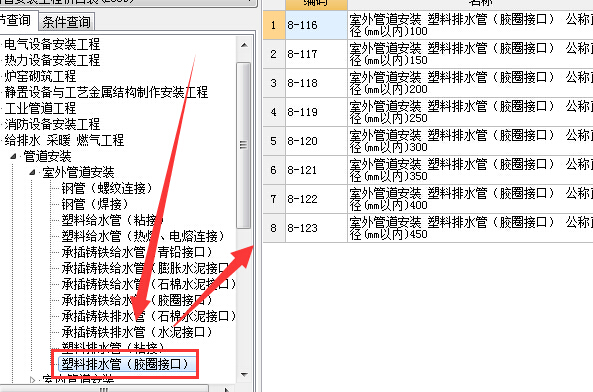This screenshot has height=392, width=593.
Task: Select 管道安装 tree label
Action: pos(47,156)
